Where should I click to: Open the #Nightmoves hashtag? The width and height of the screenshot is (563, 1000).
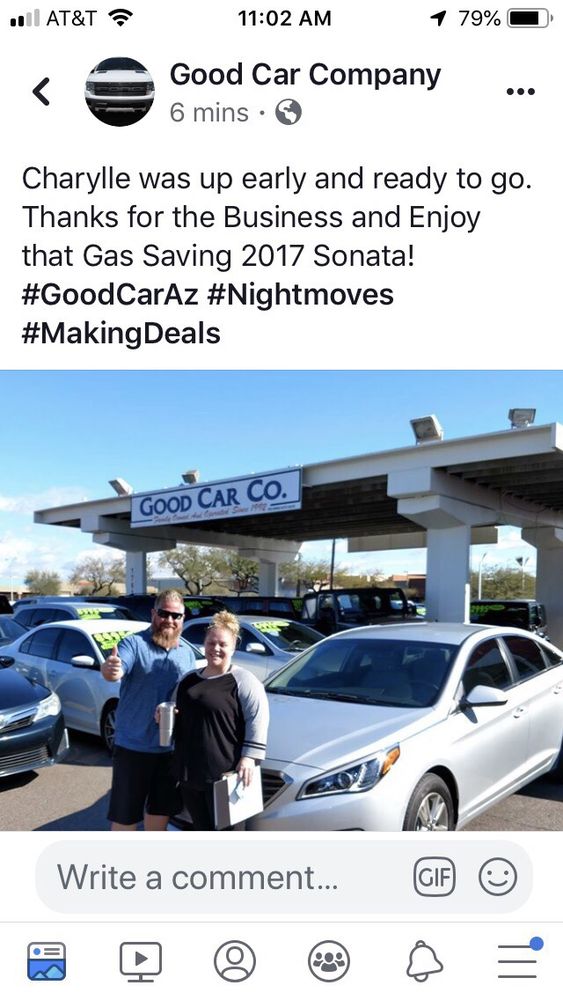click(x=300, y=295)
